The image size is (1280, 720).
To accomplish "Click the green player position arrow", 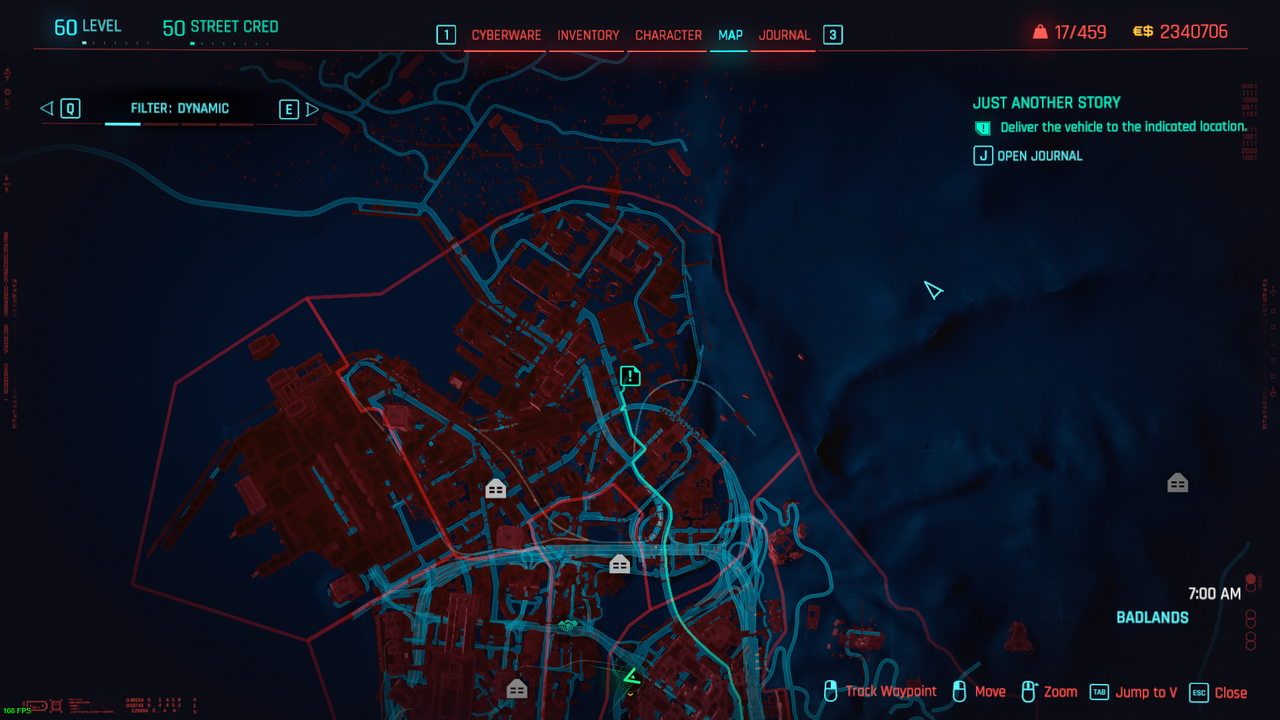I will (x=631, y=679).
